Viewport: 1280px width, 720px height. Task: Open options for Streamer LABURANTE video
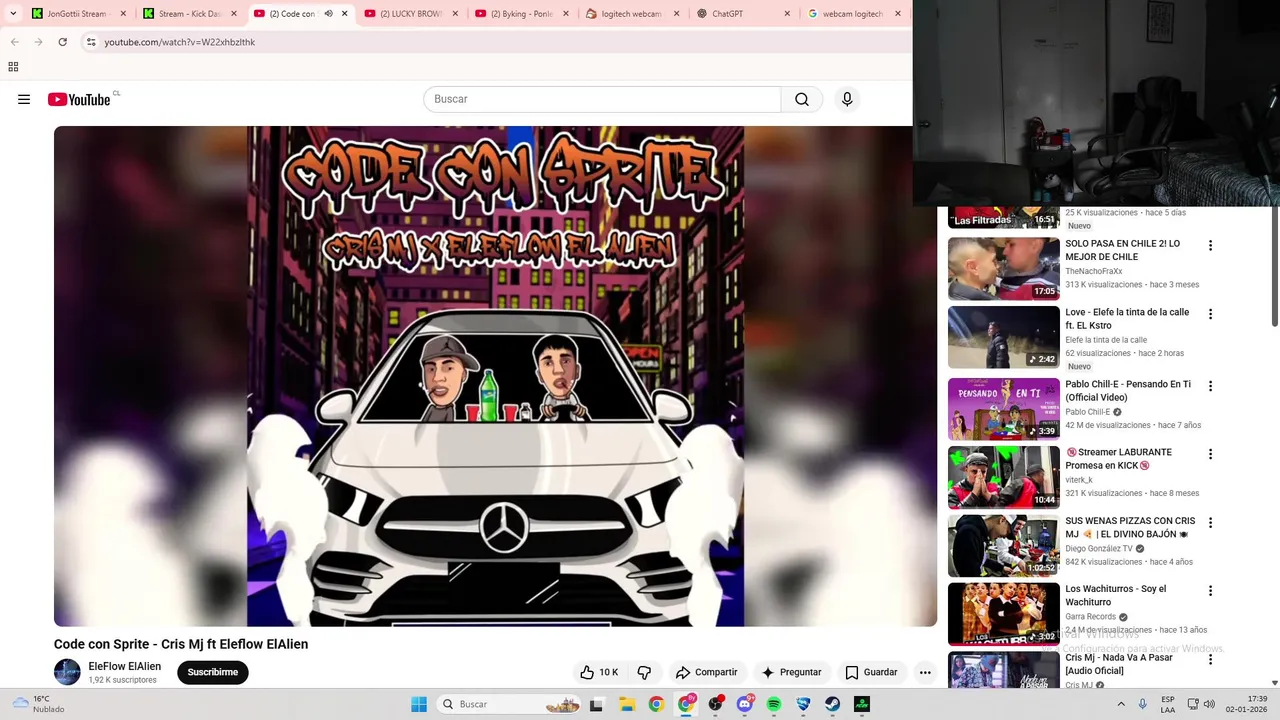[x=1210, y=454]
